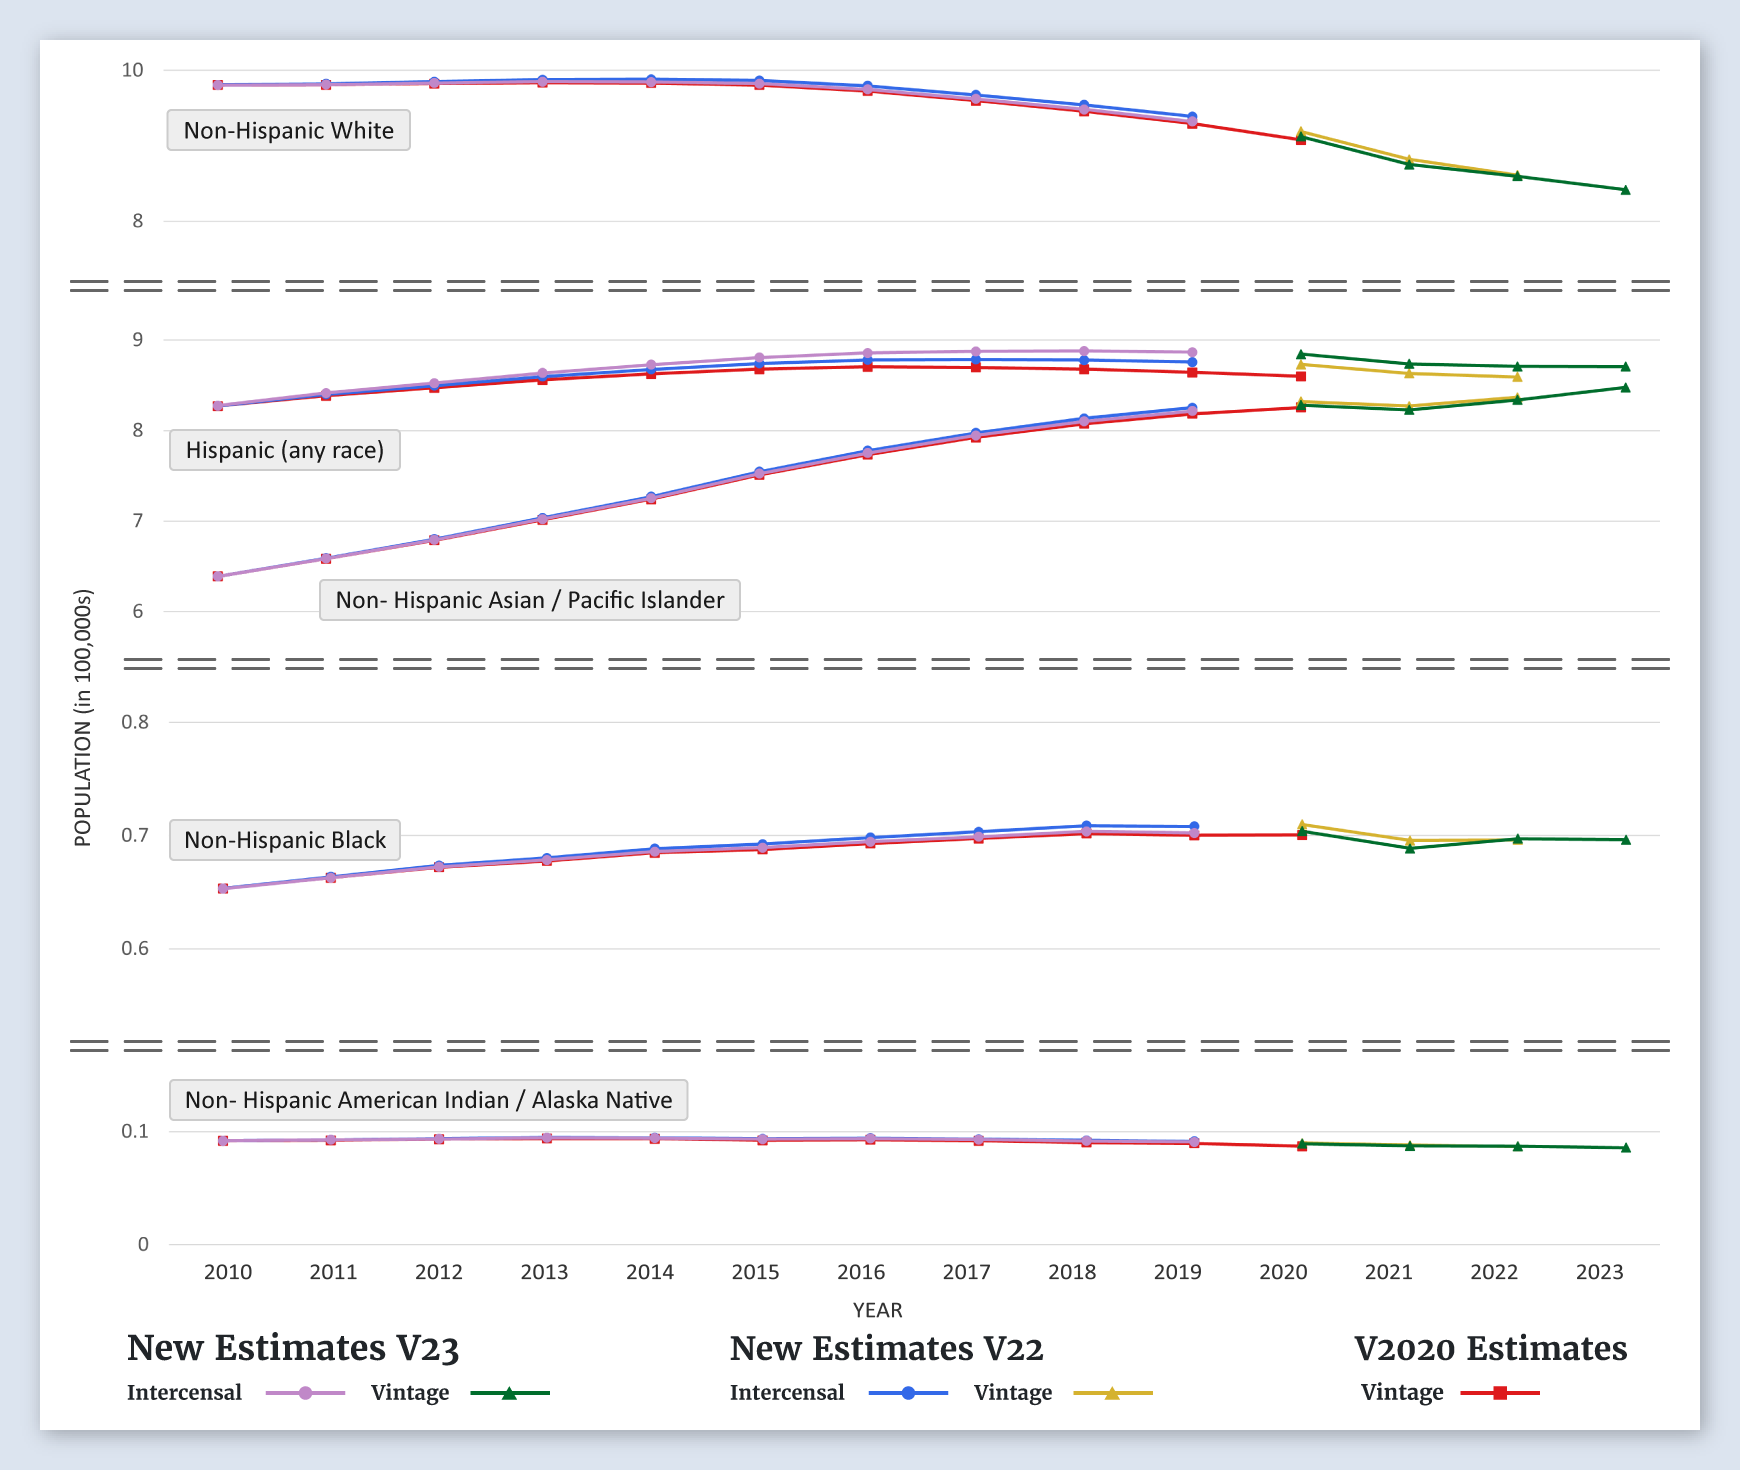Select the Non-Hispanic Black series label
This screenshot has width=1740, height=1470.
[285, 841]
